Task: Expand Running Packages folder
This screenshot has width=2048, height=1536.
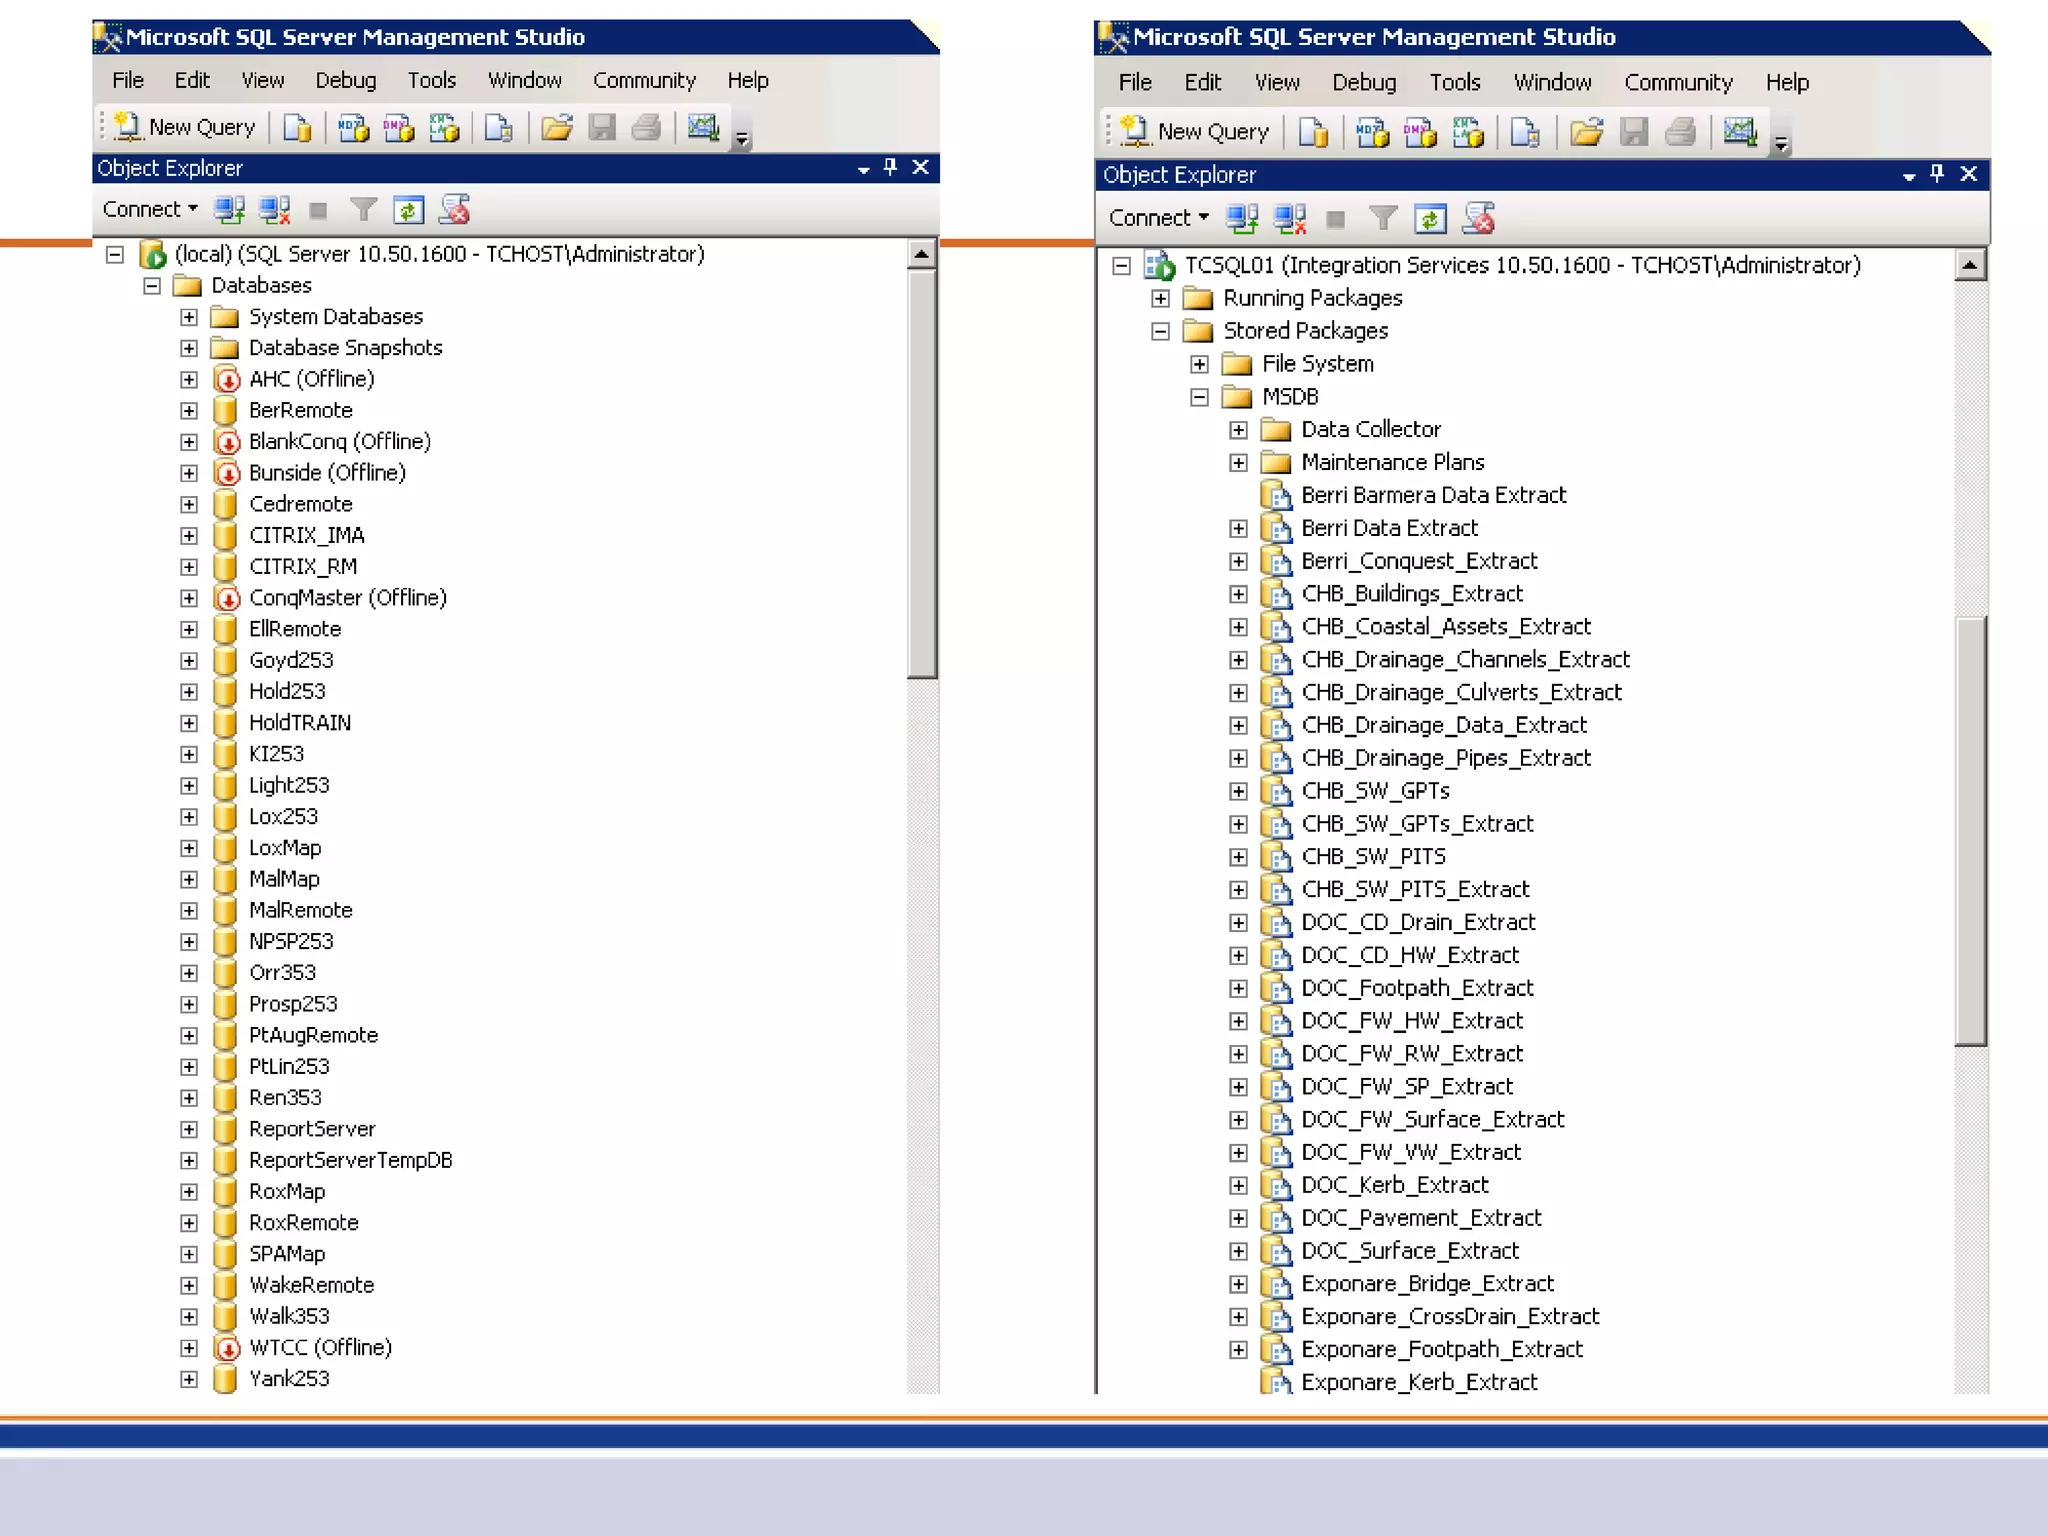Action: tap(1160, 298)
